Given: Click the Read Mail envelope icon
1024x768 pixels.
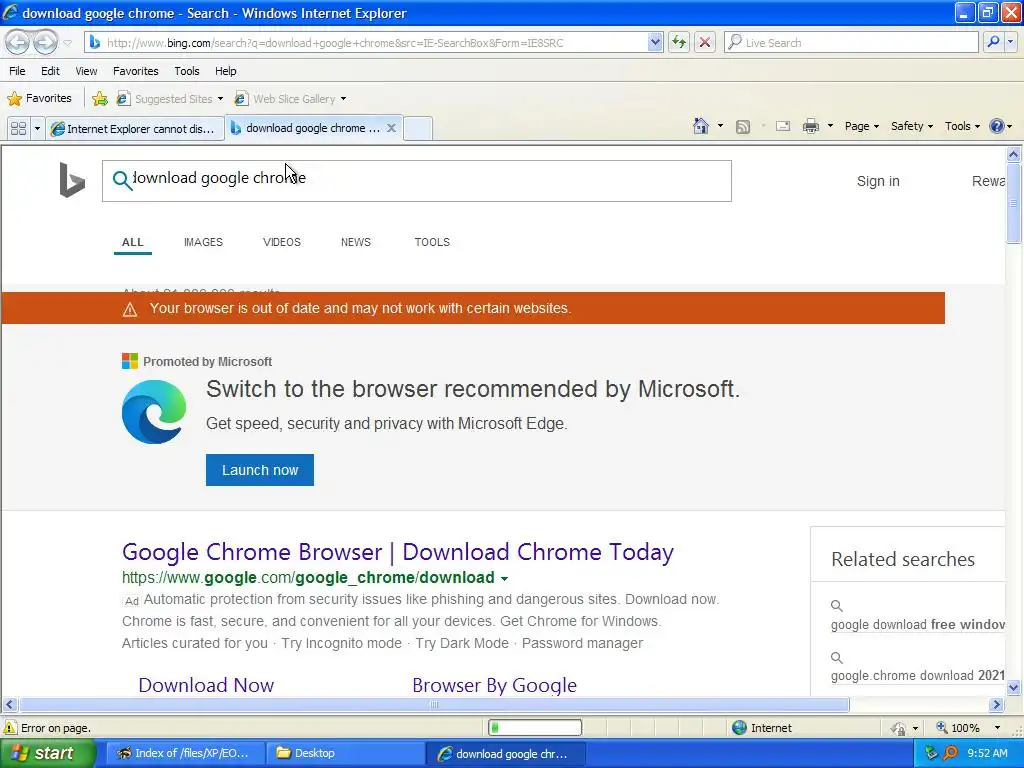Looking at the screenshot, I should point(783,126).
